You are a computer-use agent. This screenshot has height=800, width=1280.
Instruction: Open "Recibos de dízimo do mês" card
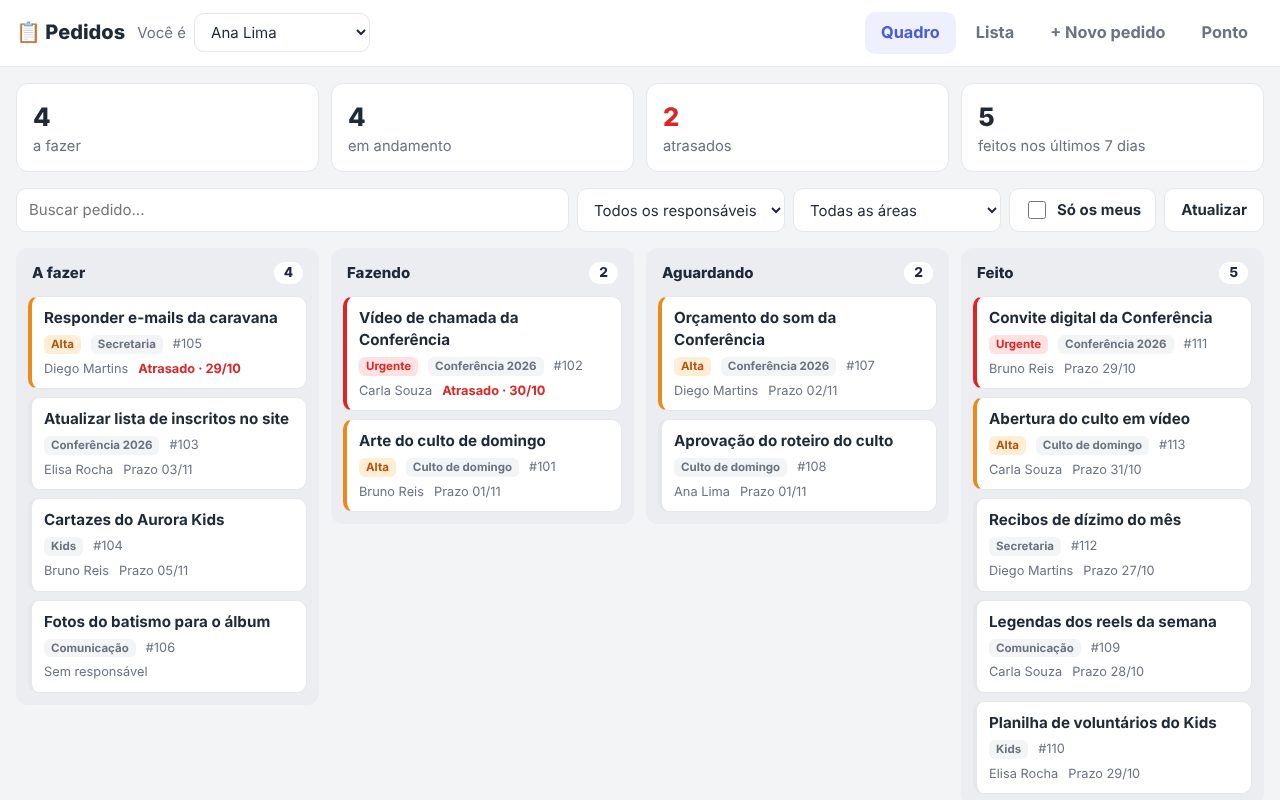click(1113, 545)
